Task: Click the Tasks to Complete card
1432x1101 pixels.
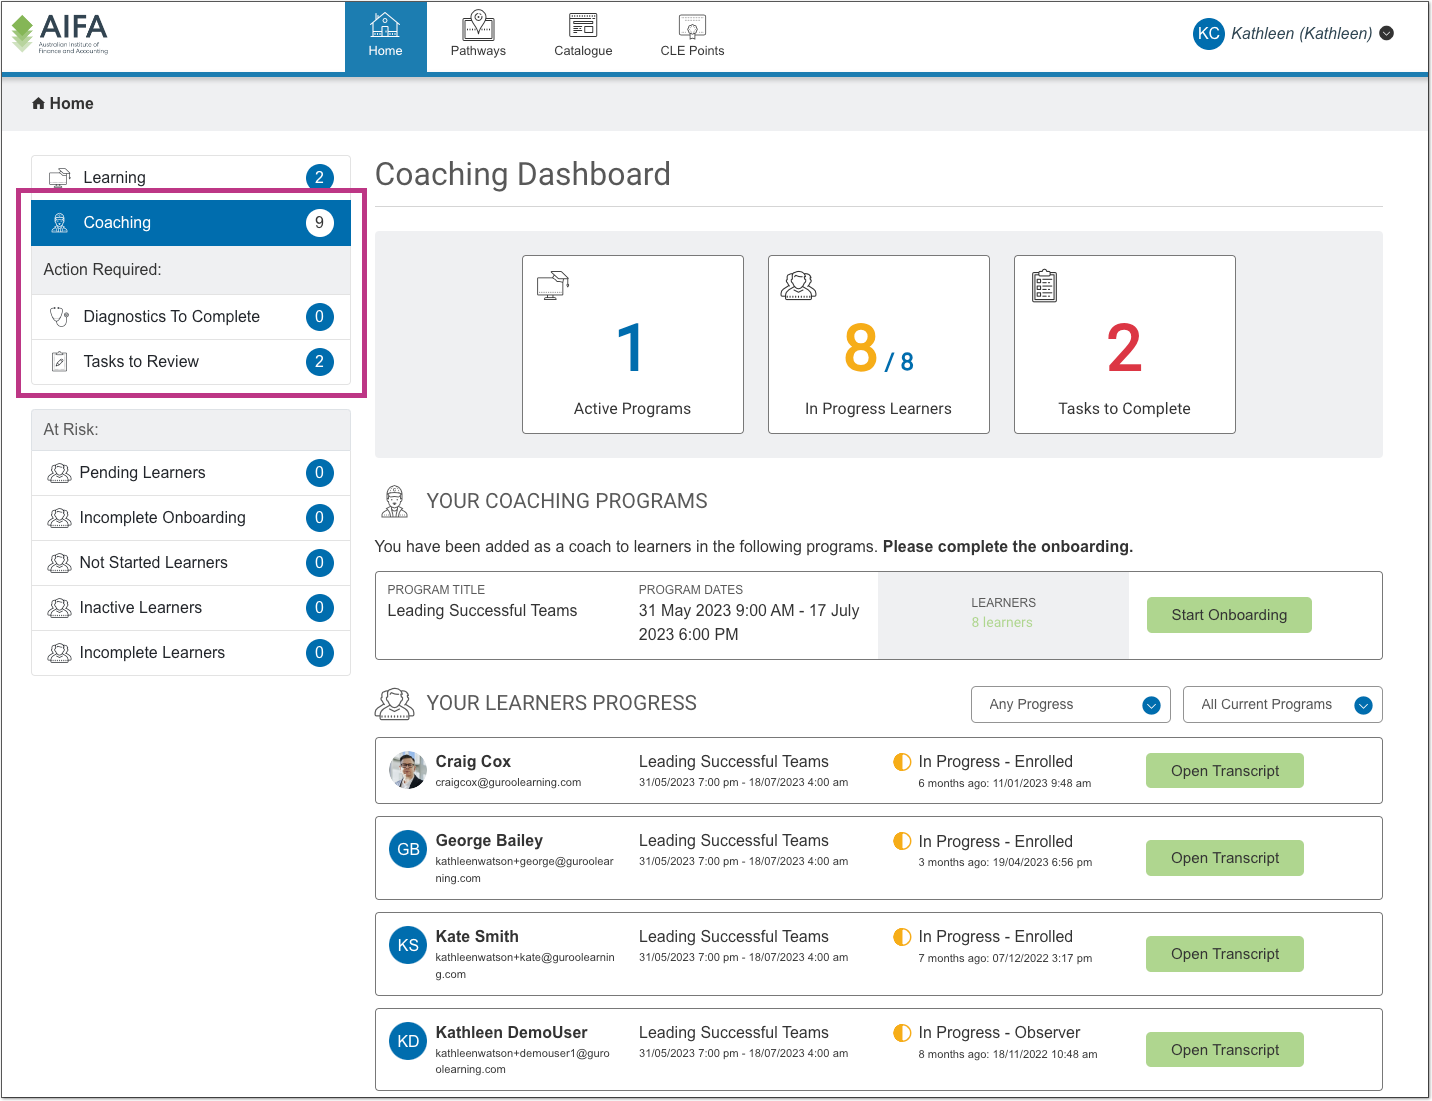Action: coord(1124,344)
